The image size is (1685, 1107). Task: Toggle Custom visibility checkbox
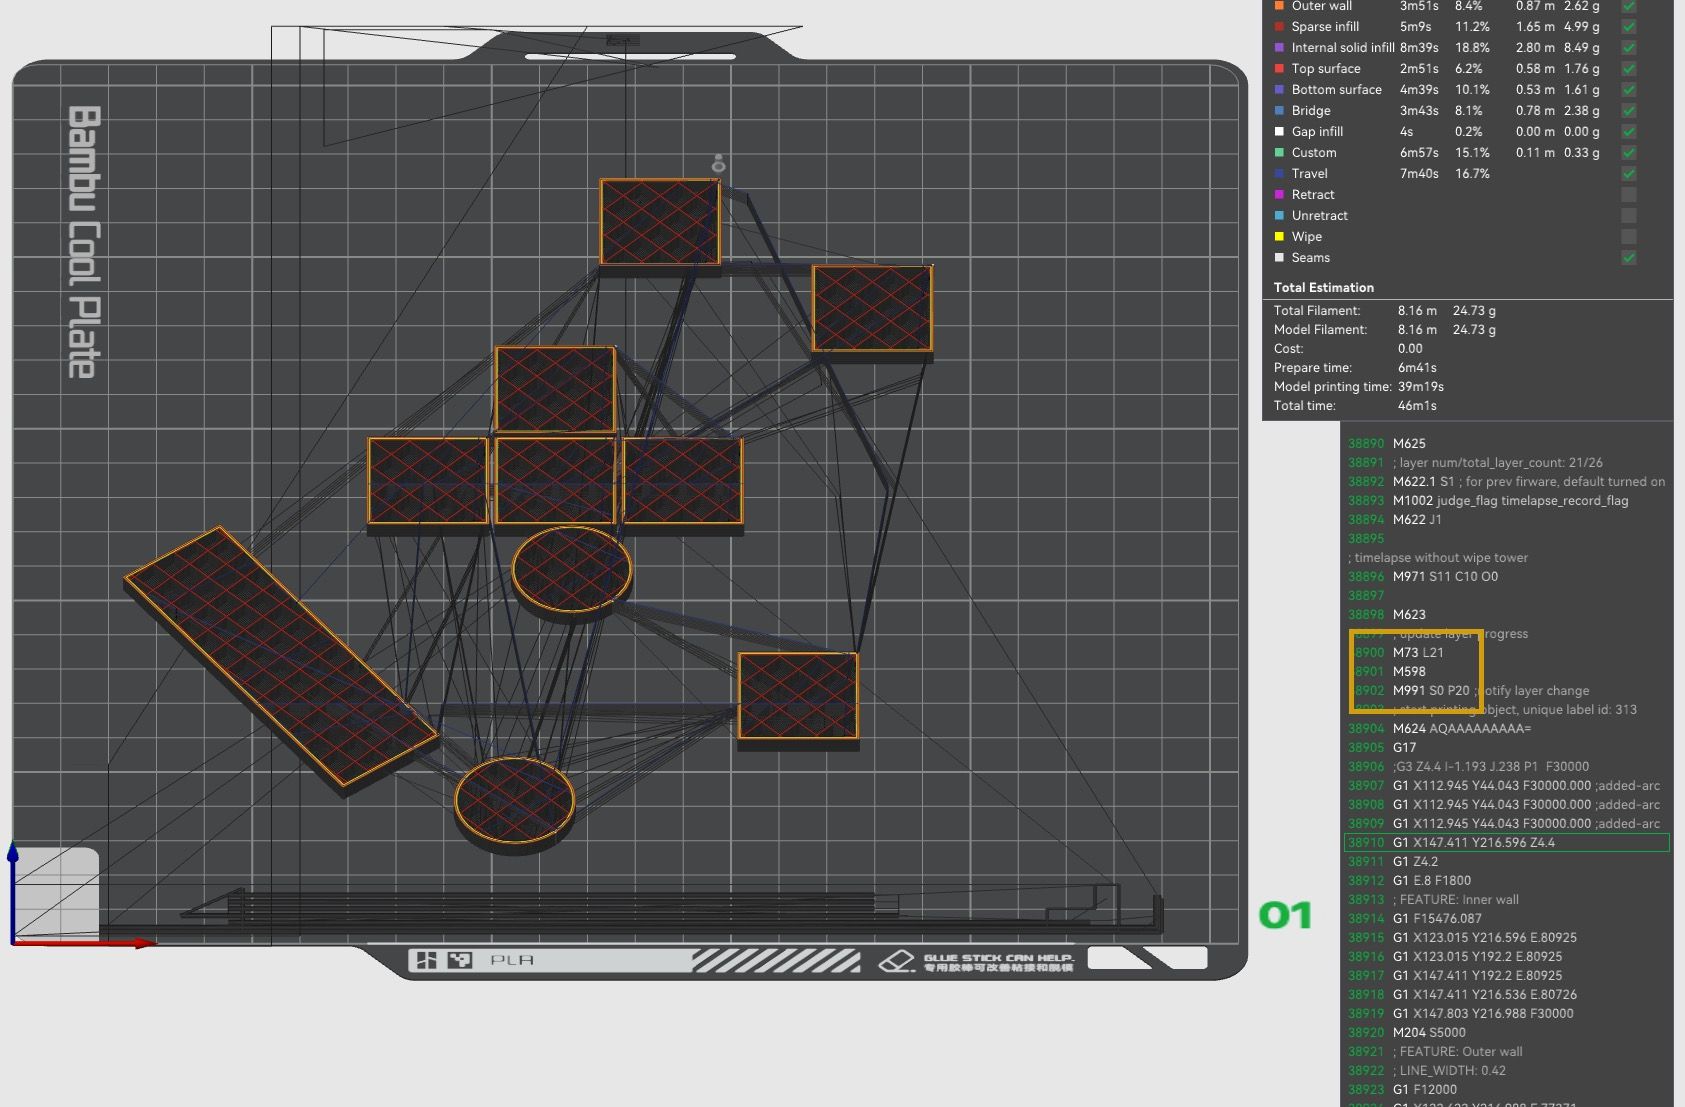(1629, 153)
